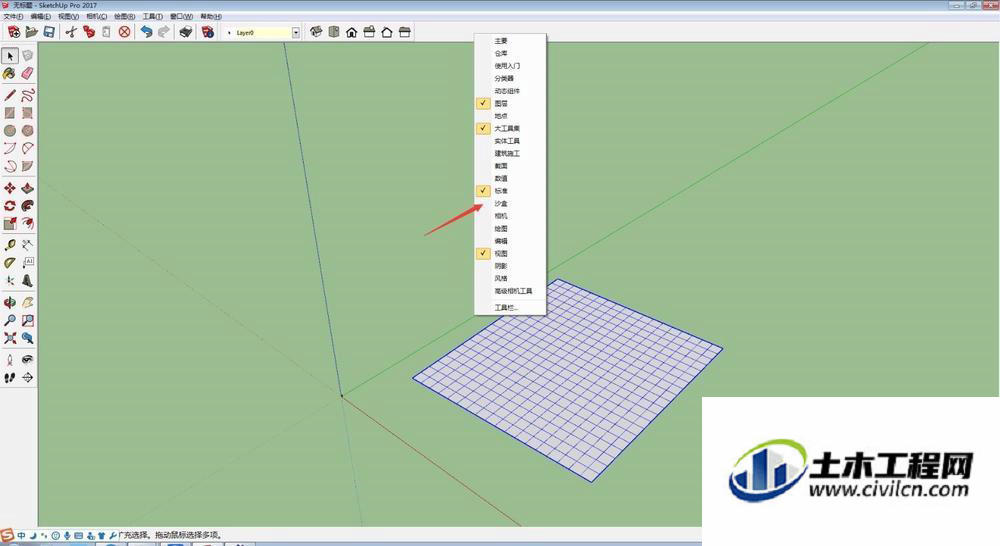Click the red Erase/Delete circle icon

pos(124,32)
